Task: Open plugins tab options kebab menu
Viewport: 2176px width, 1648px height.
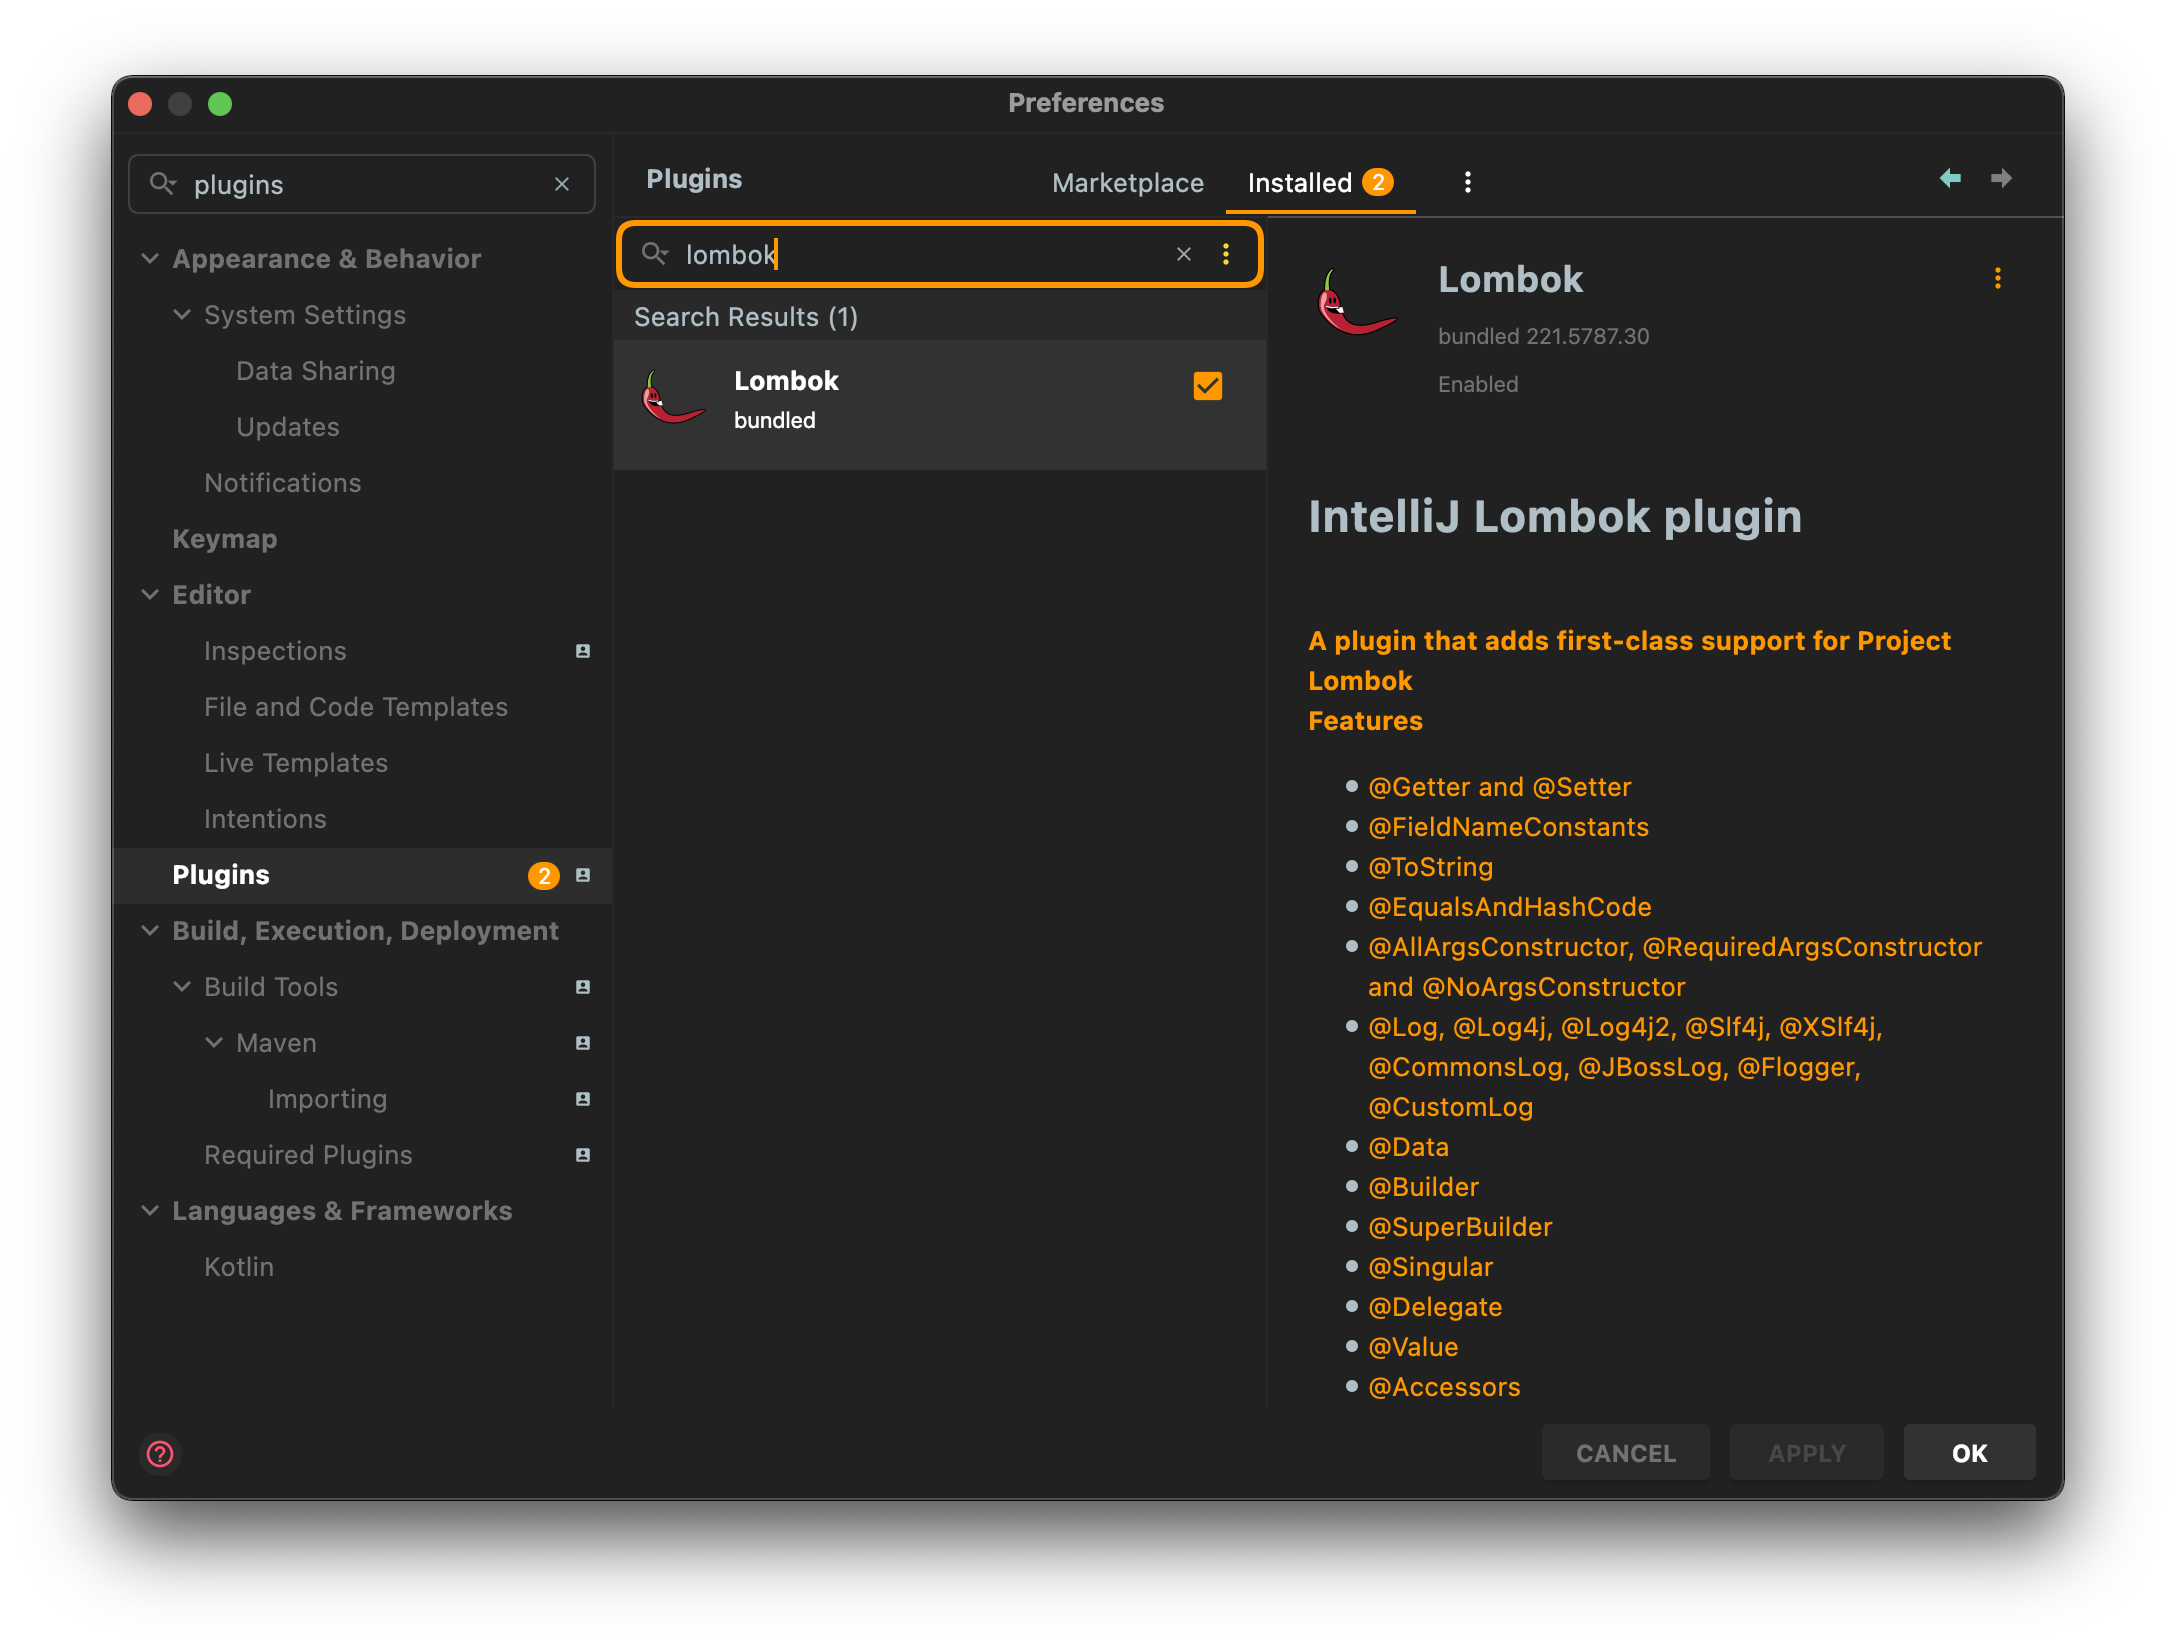Action: (1467, 182)
